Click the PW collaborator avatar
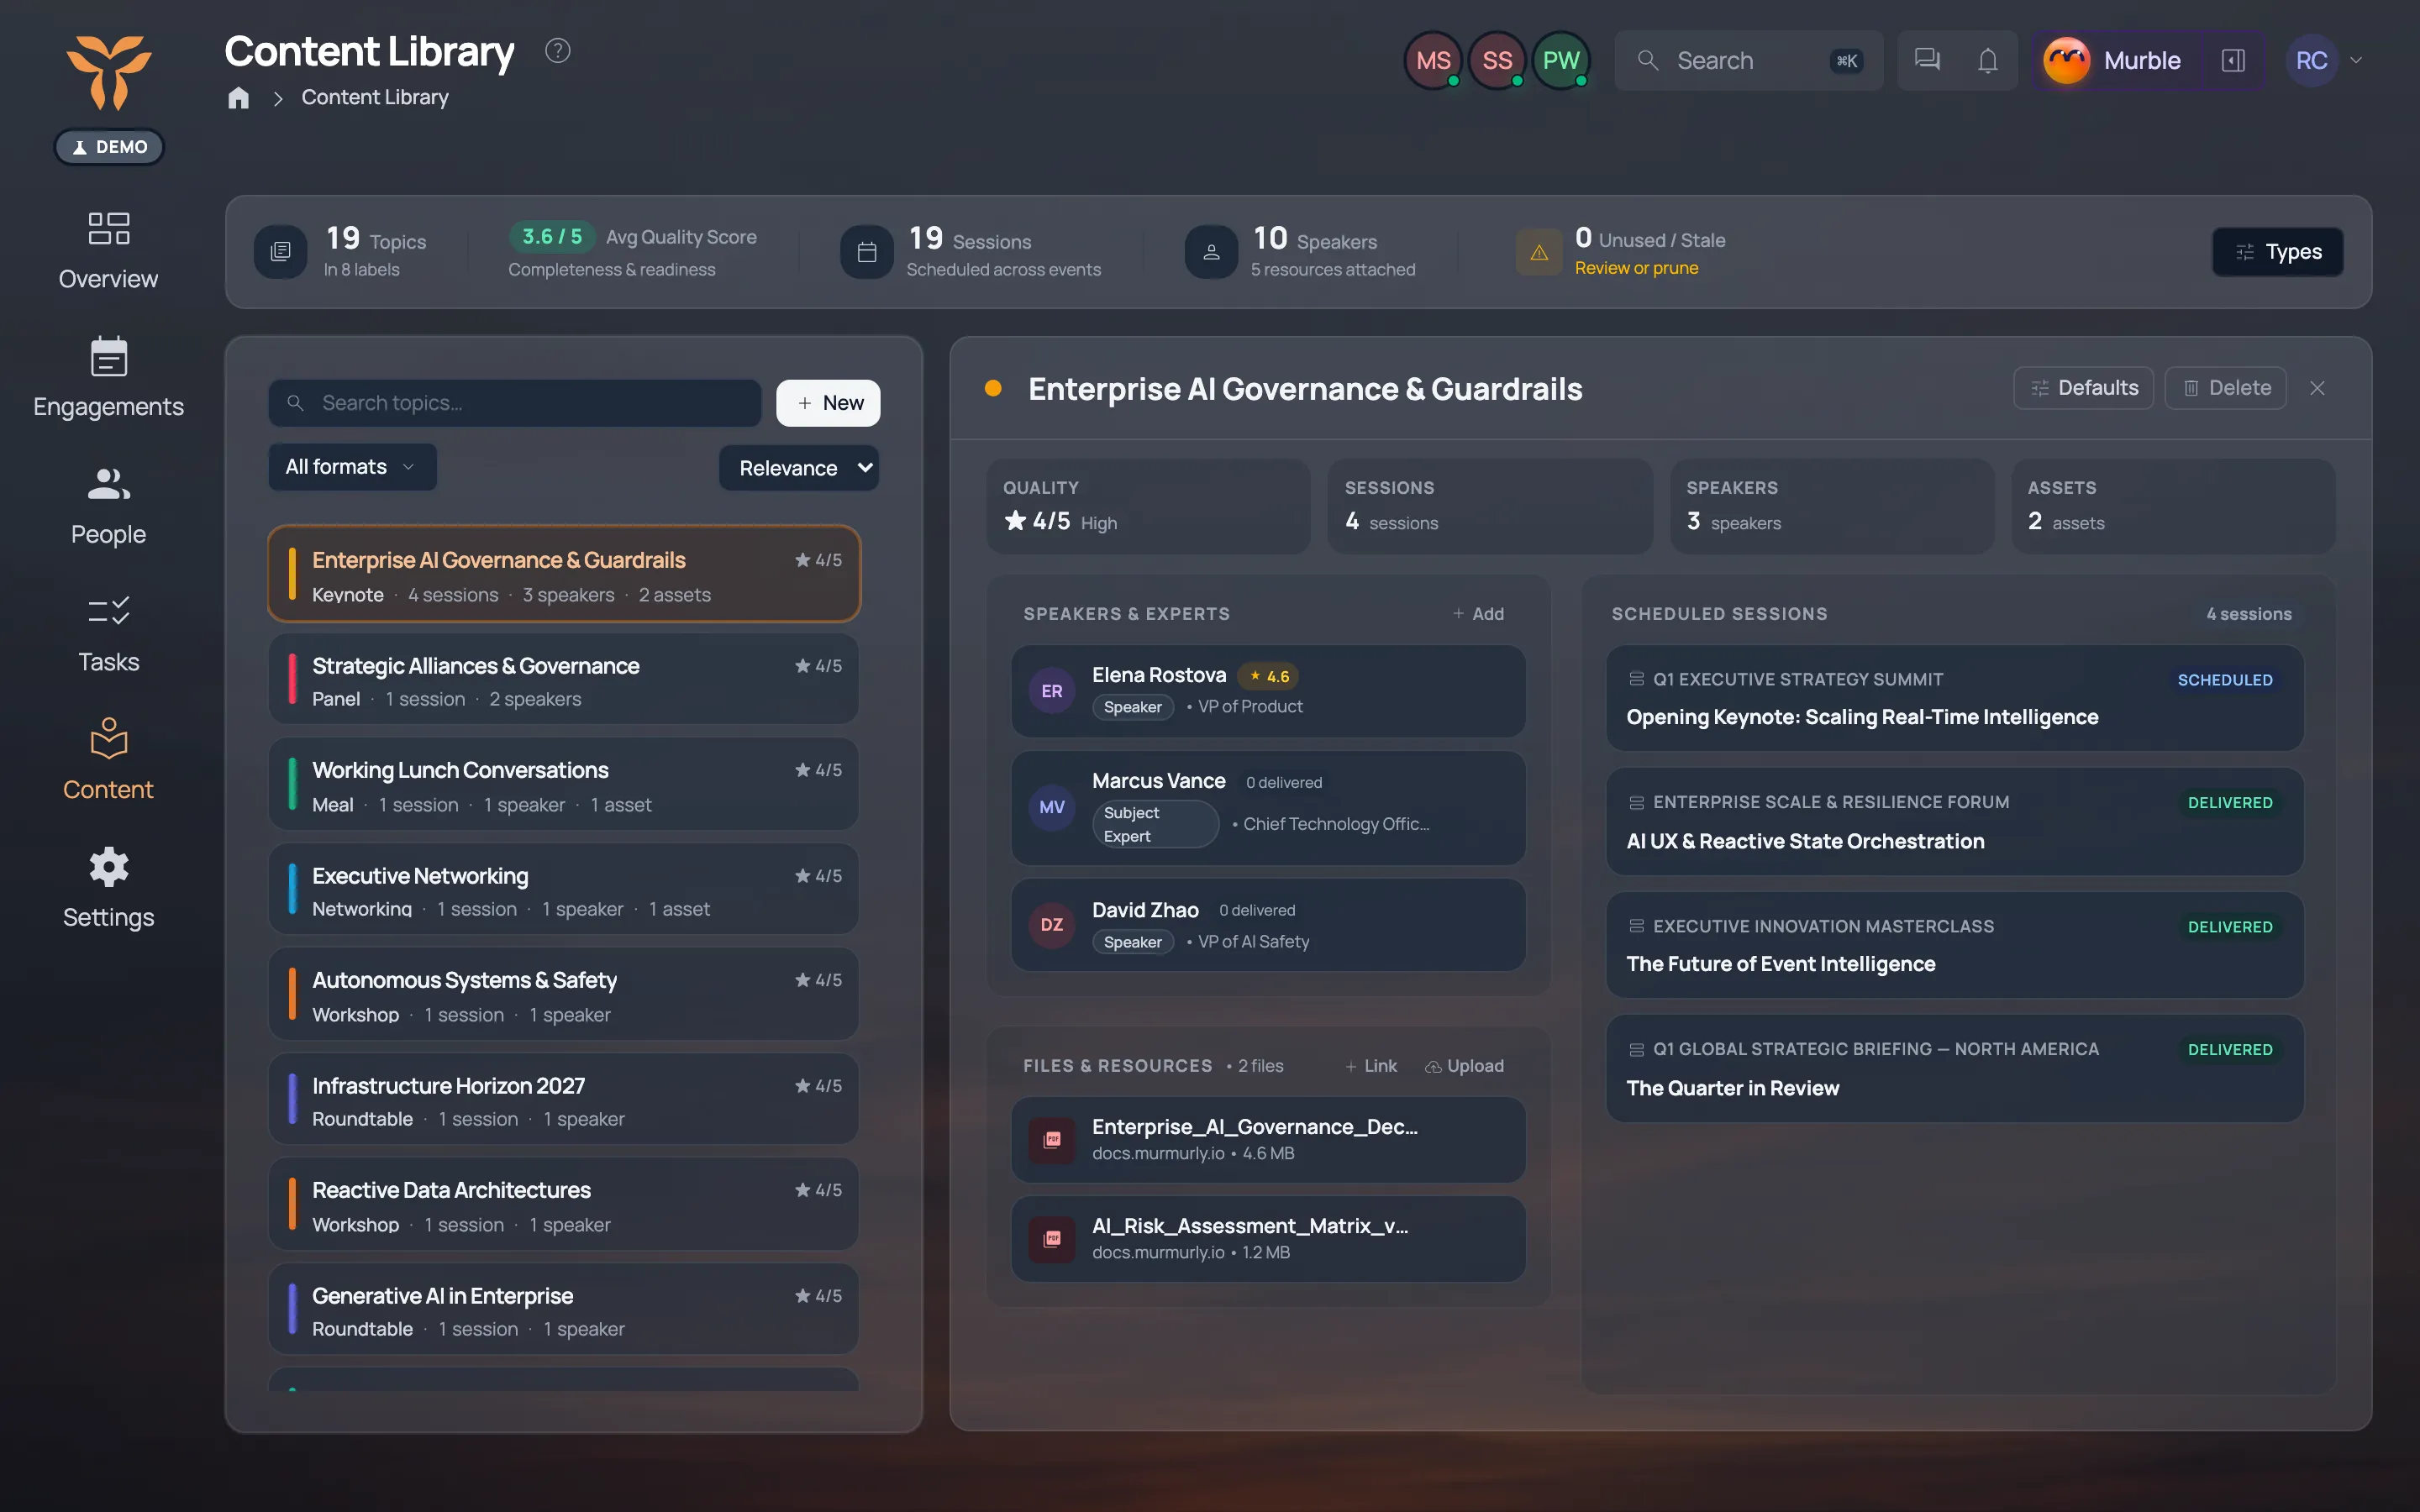2420x1512 pixels. (1561, 60)
